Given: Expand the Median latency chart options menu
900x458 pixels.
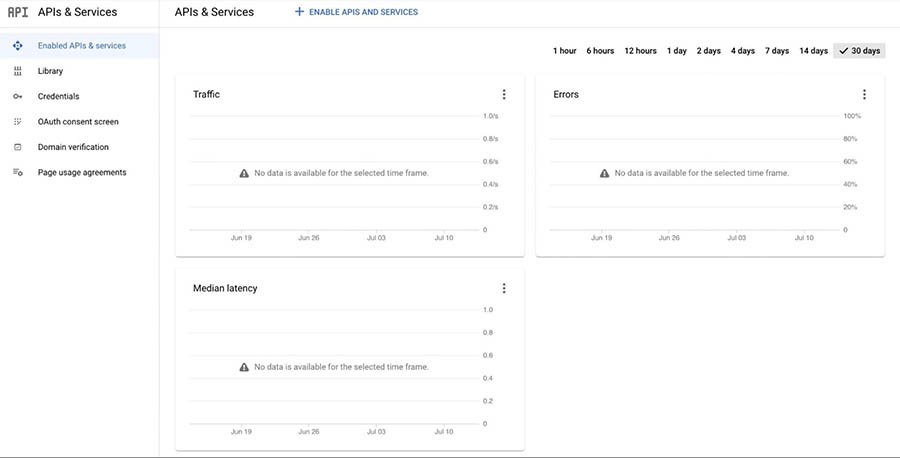Looking at the screenshot, I should [504, 289].
